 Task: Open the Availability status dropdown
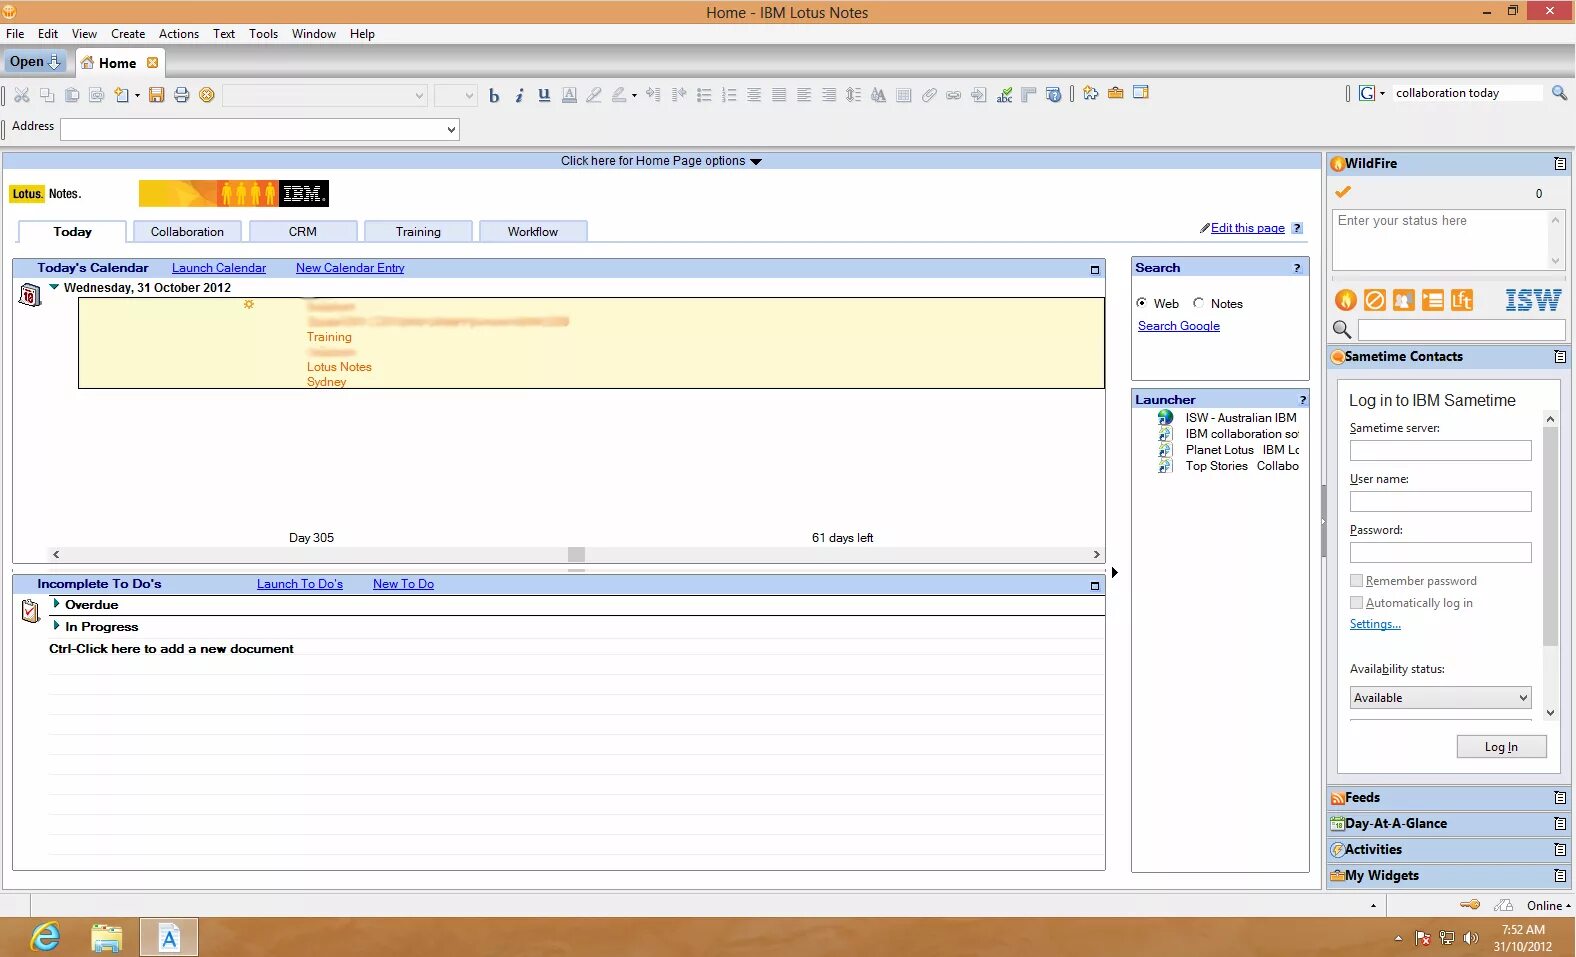click(1440, 698)
